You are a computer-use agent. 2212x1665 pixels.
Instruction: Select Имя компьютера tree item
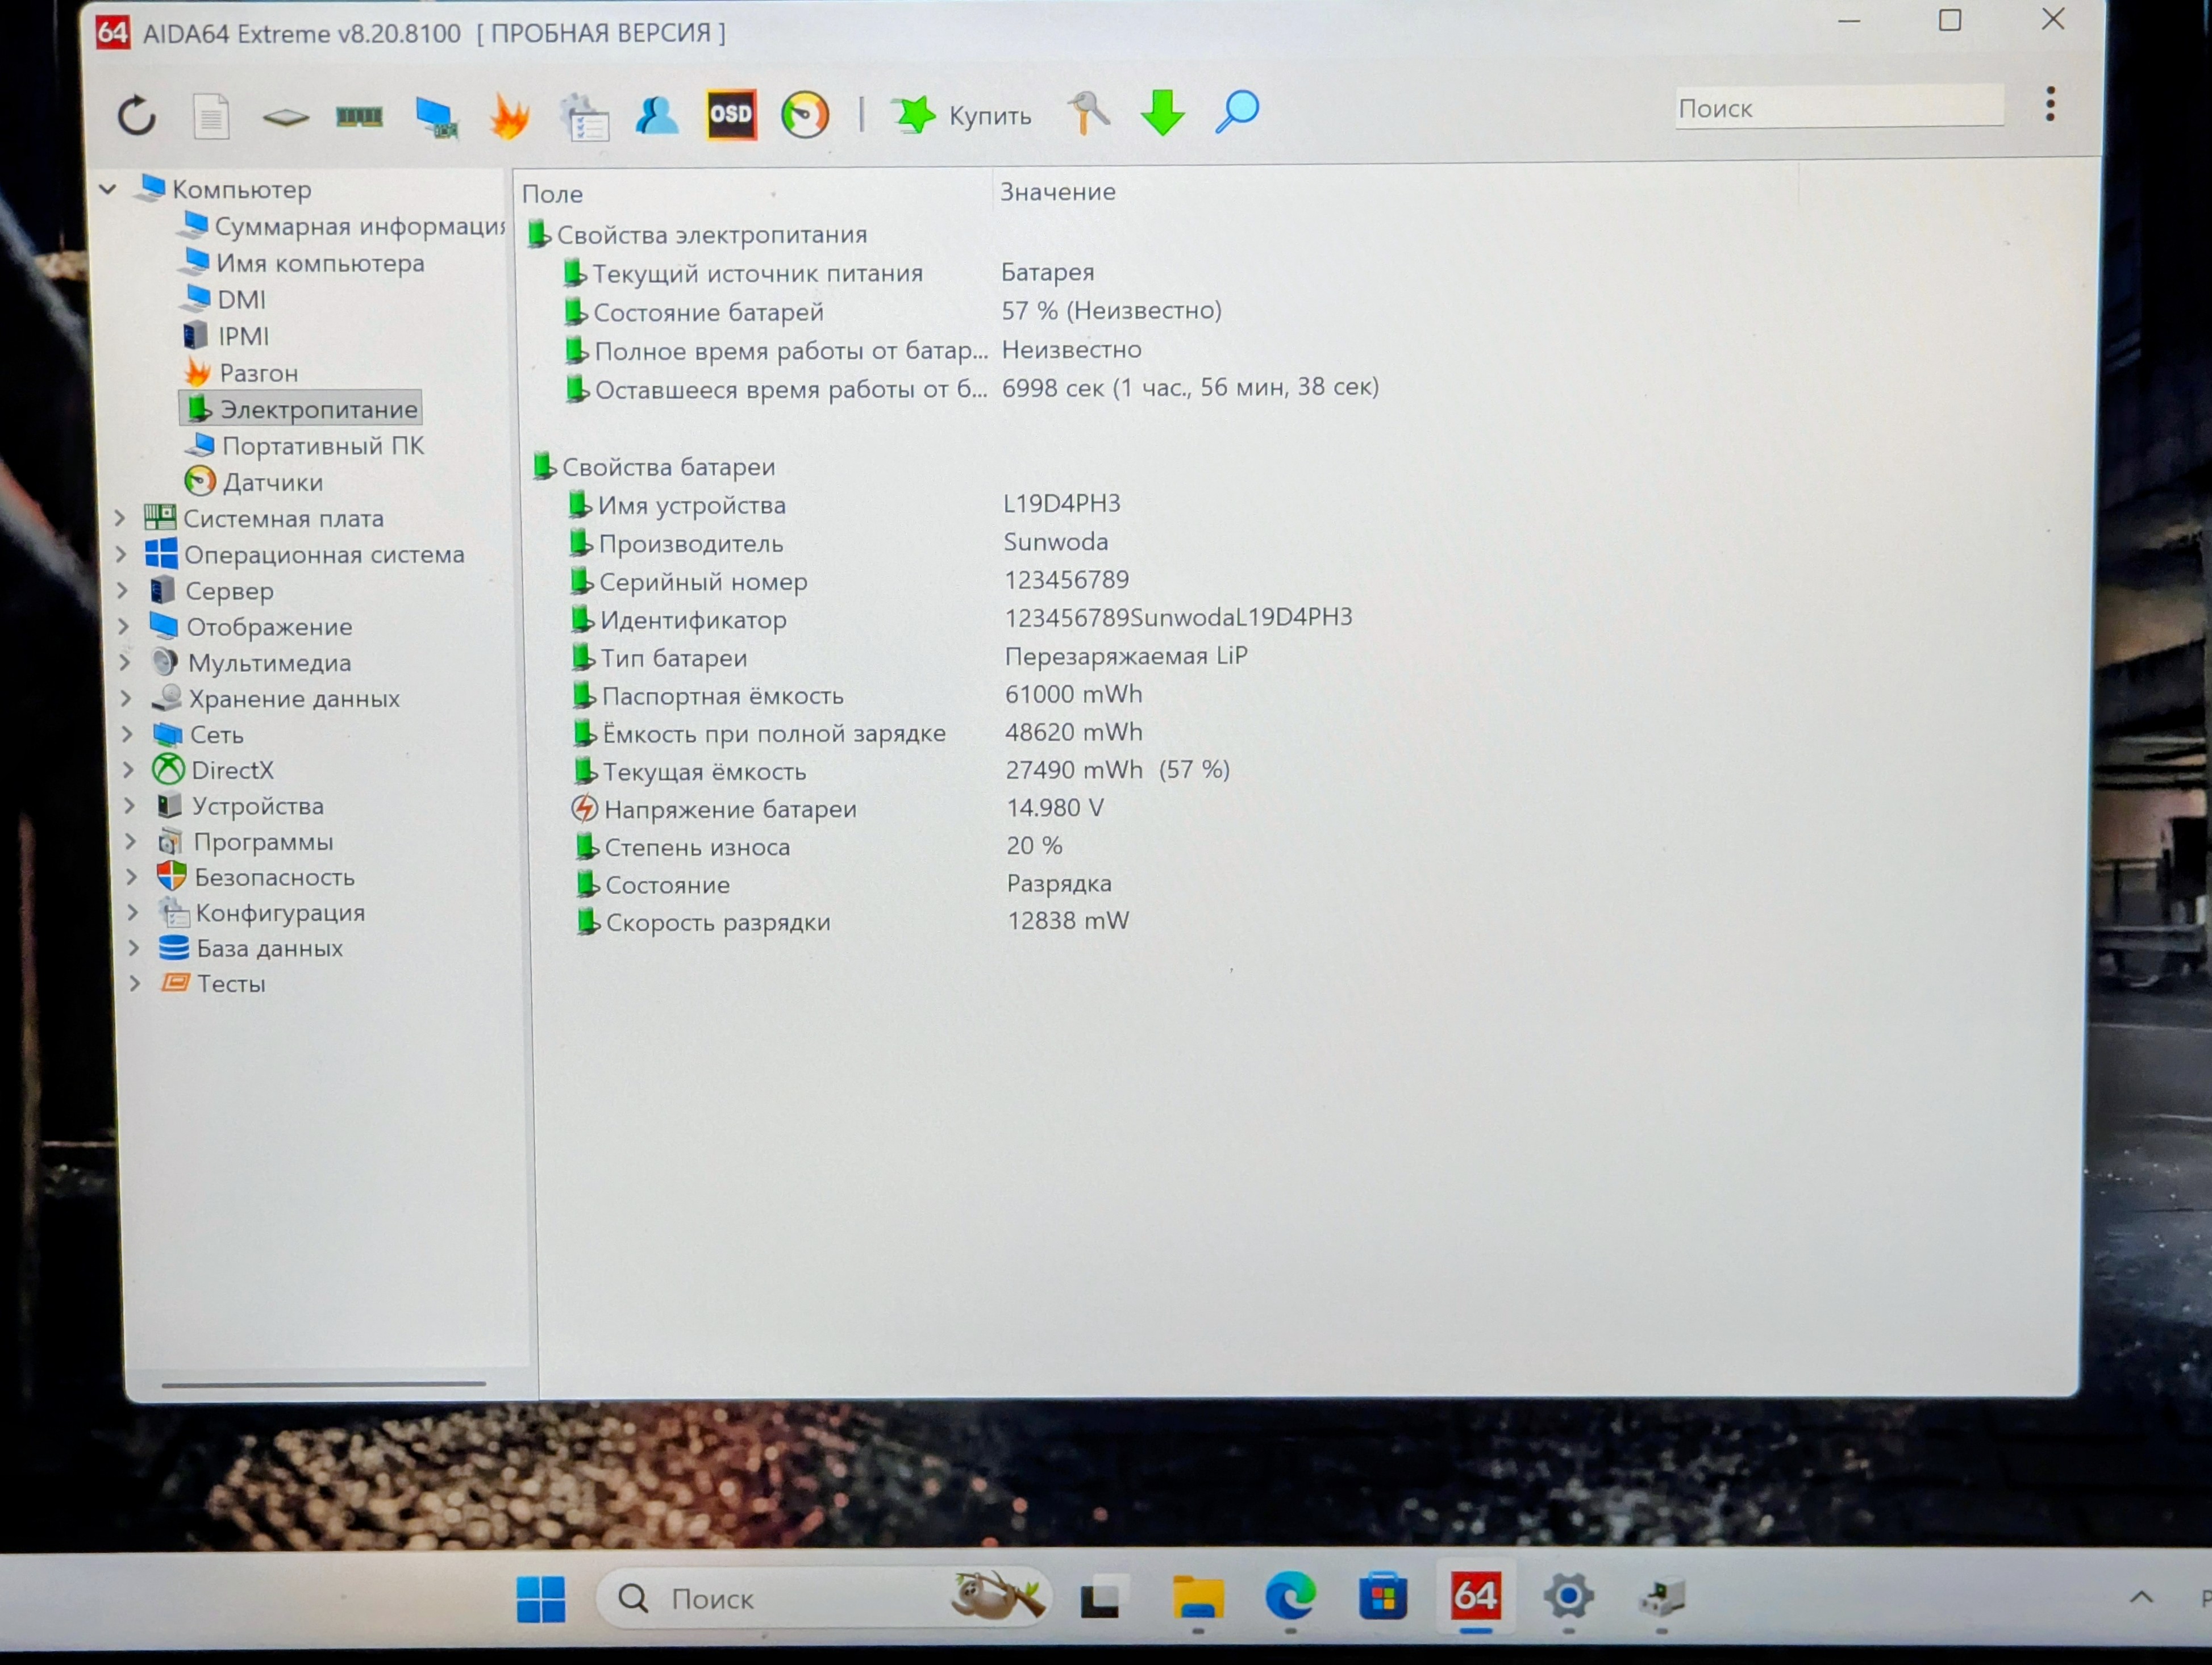pyautogui.click(x=303, y=263)
